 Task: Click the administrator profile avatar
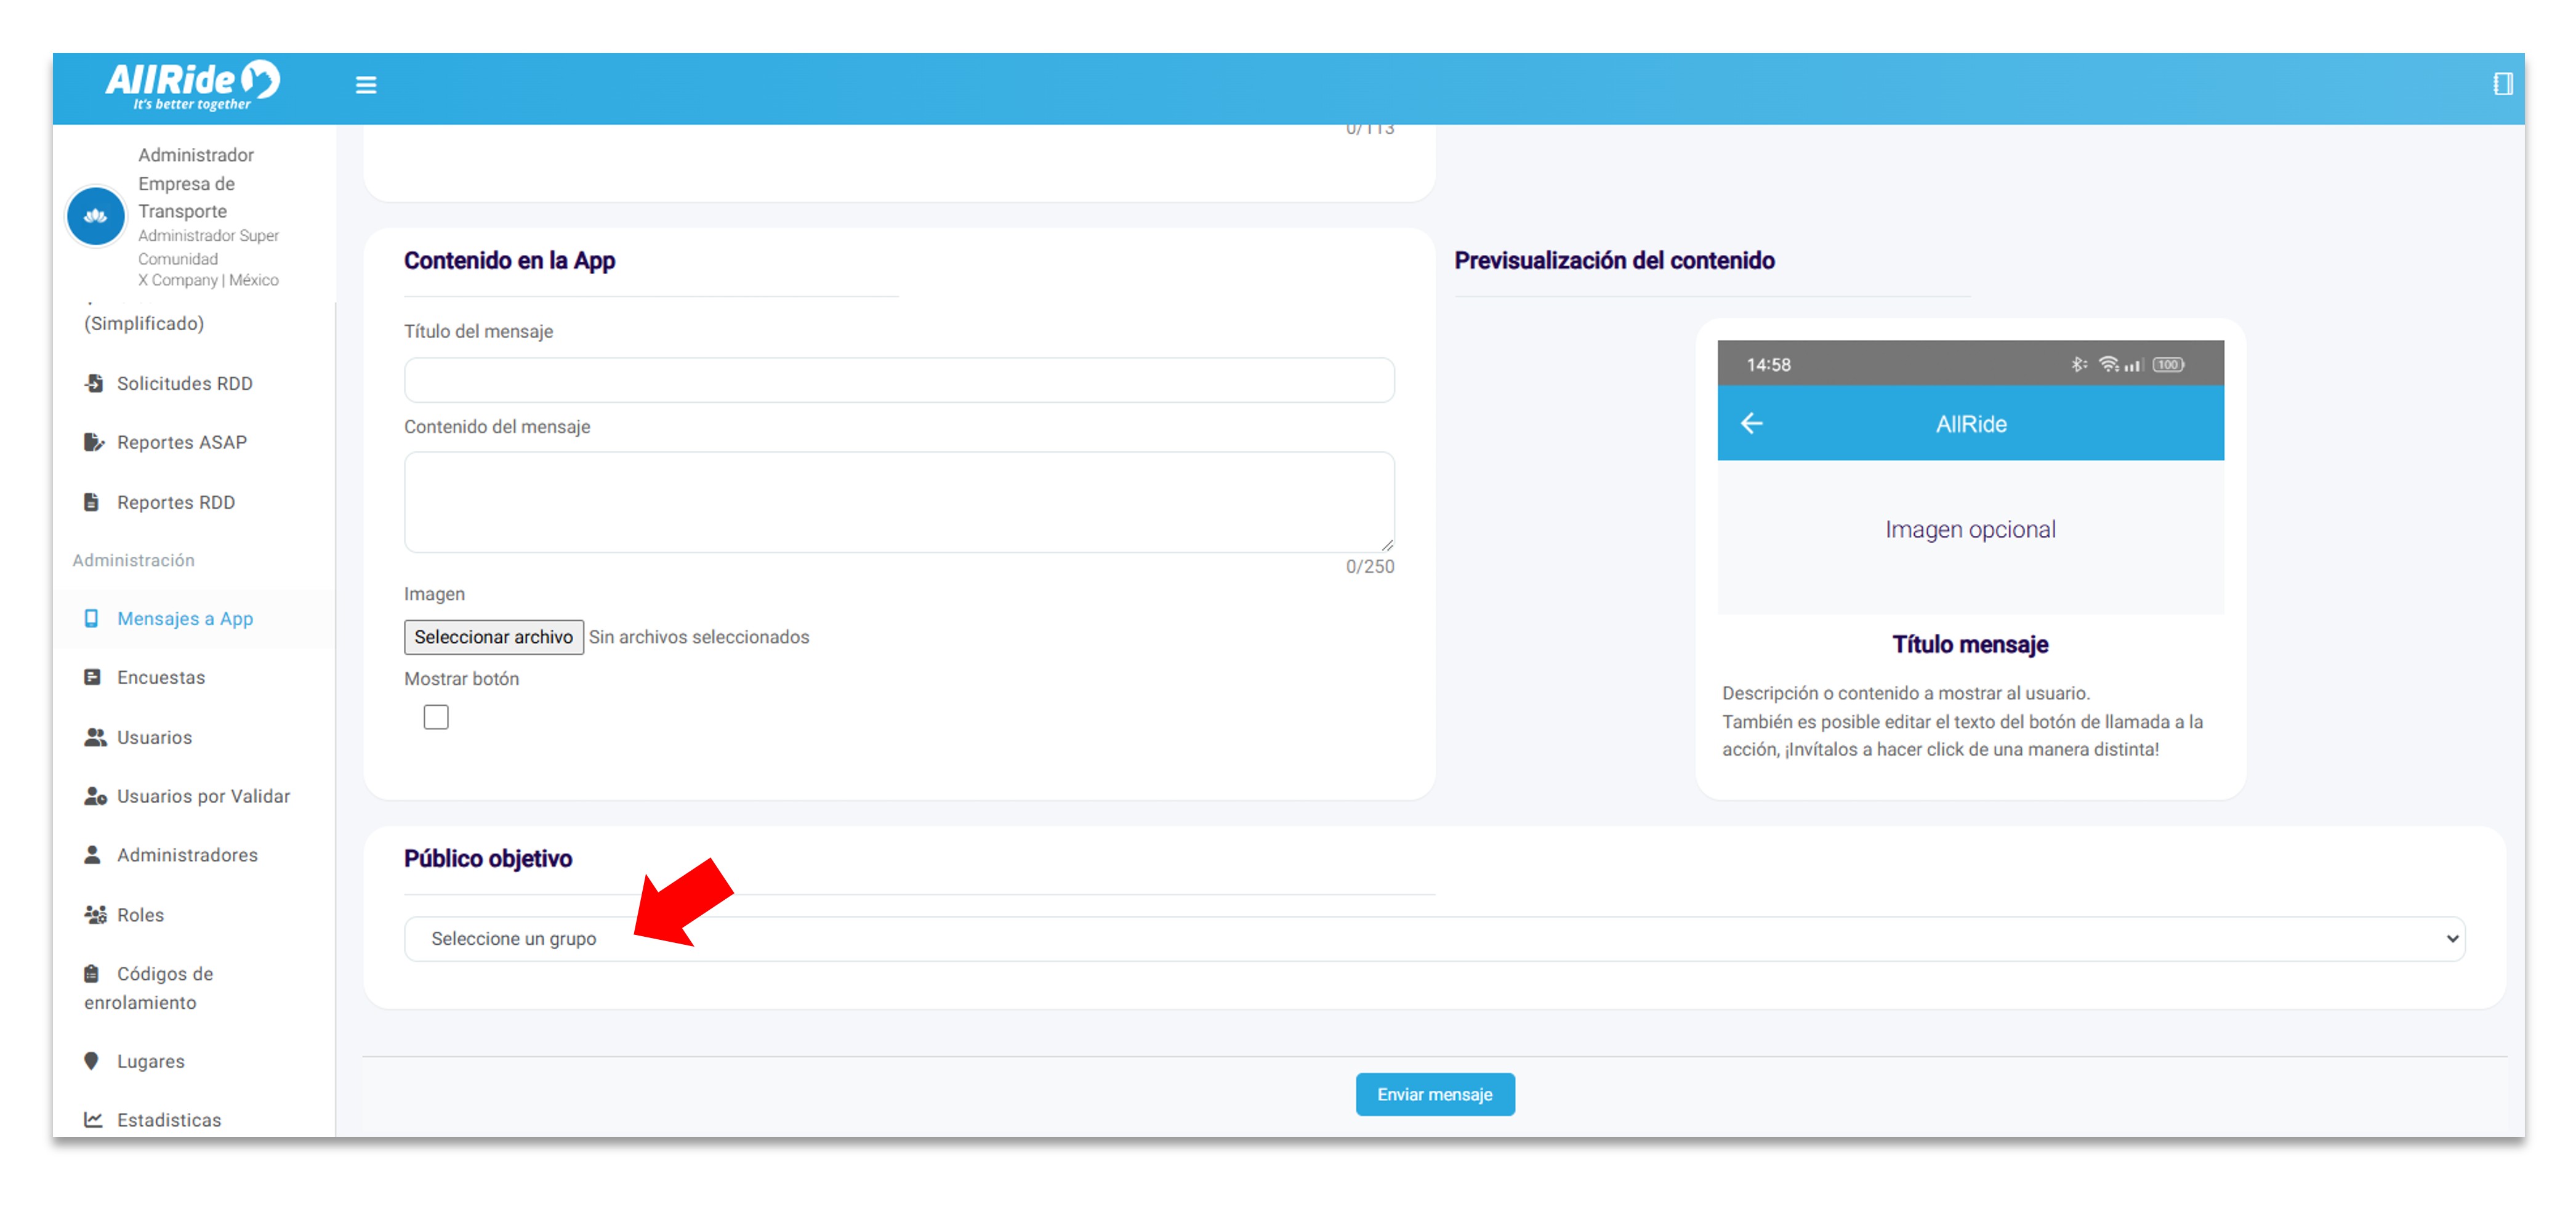click(96, 216)
